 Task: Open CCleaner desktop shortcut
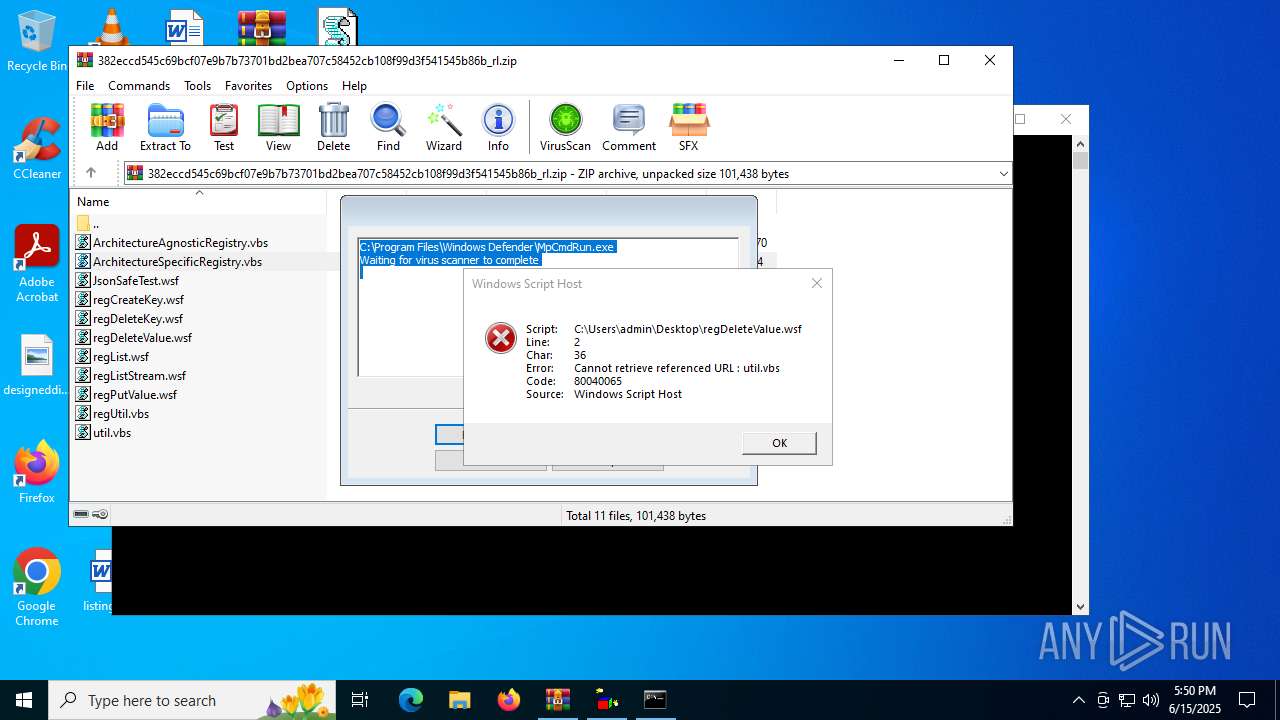[x=37, y=149]
